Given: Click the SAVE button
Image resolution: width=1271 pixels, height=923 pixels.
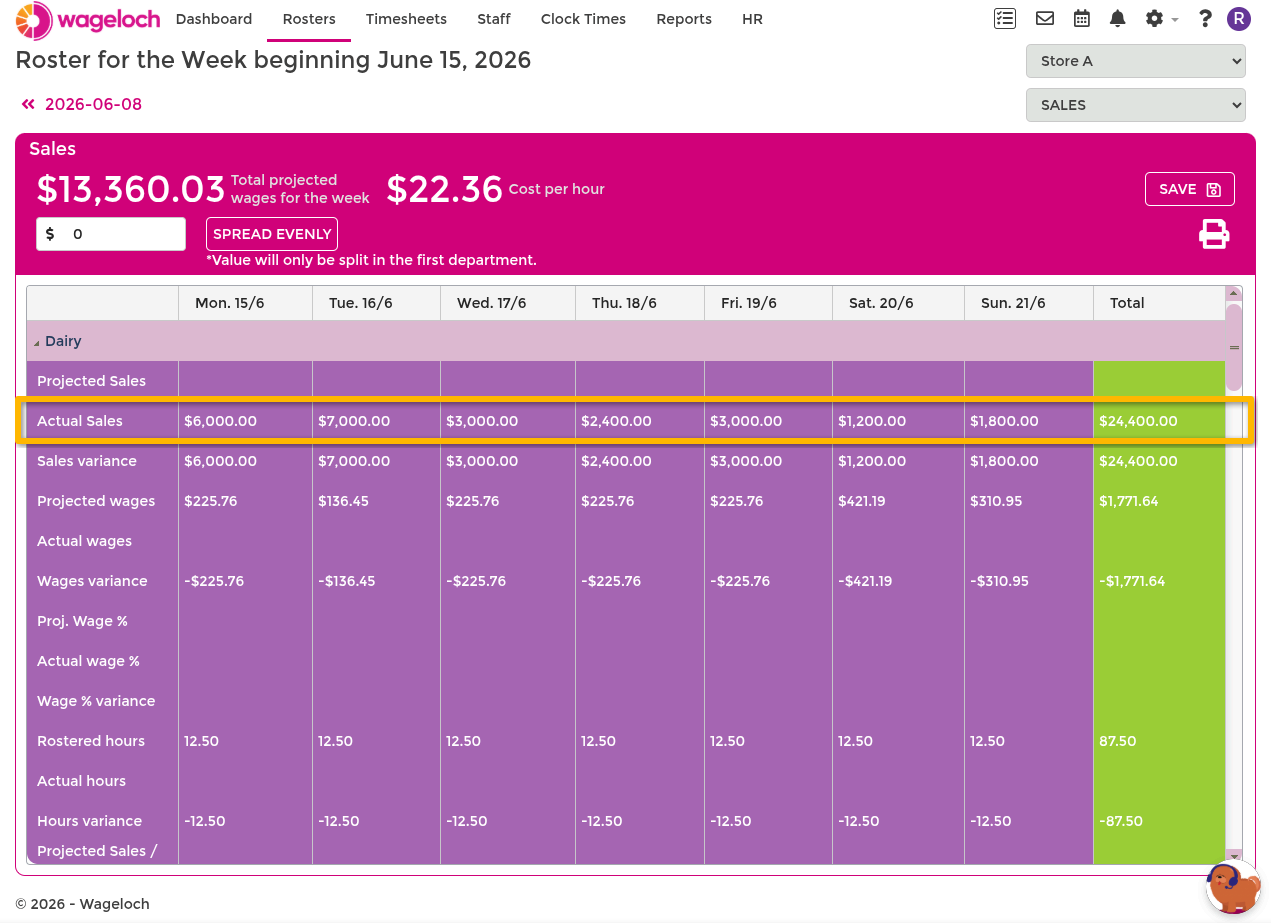Looking at the screenshot, I should tap(1190, 189).
